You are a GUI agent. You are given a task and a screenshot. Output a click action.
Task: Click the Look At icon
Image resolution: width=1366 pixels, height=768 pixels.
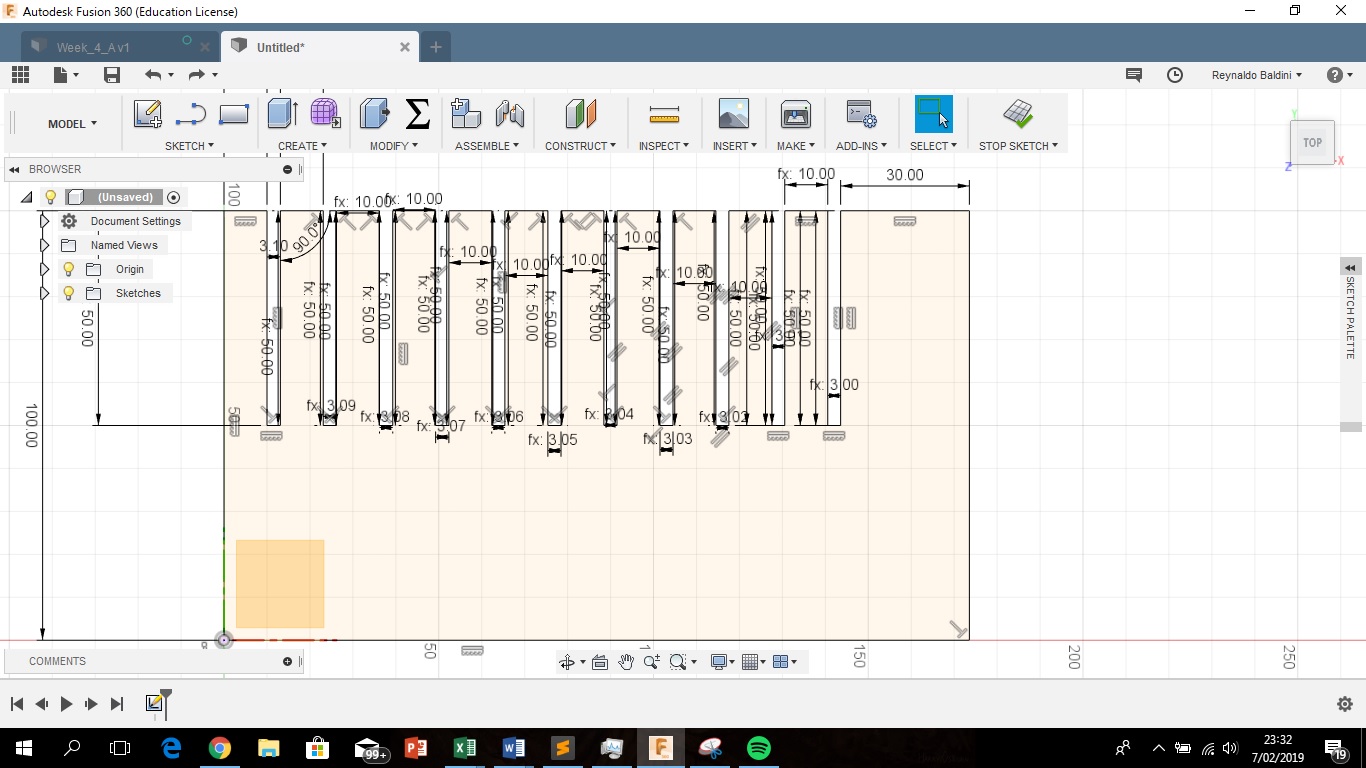click(600, 662)
